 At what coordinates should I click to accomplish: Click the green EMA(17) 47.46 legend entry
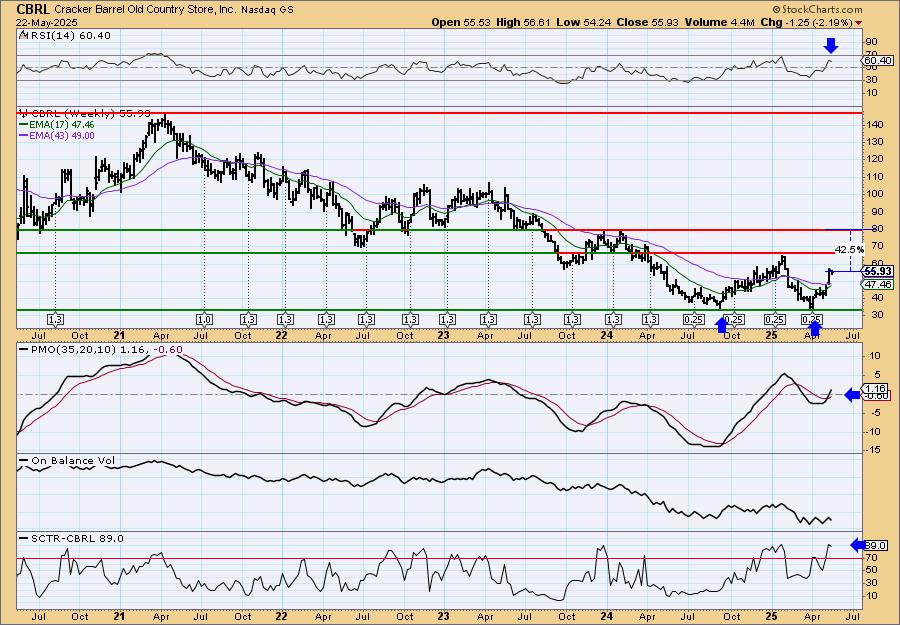pos(57,124)
